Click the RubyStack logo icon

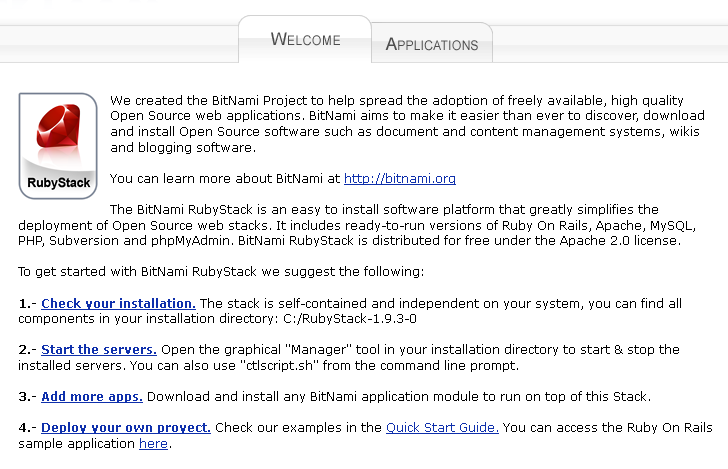pyautogui.click(x=58, y=146)
